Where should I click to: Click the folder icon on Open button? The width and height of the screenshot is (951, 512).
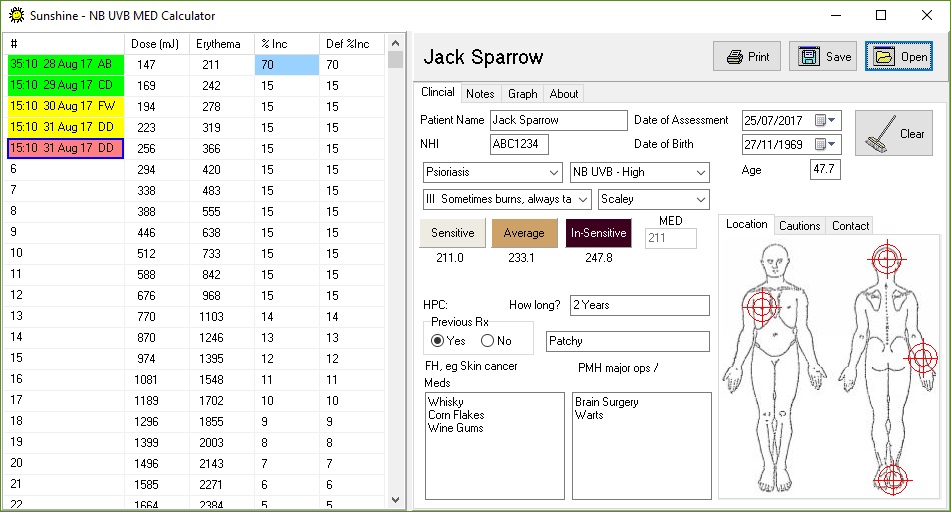click(884, 57)
